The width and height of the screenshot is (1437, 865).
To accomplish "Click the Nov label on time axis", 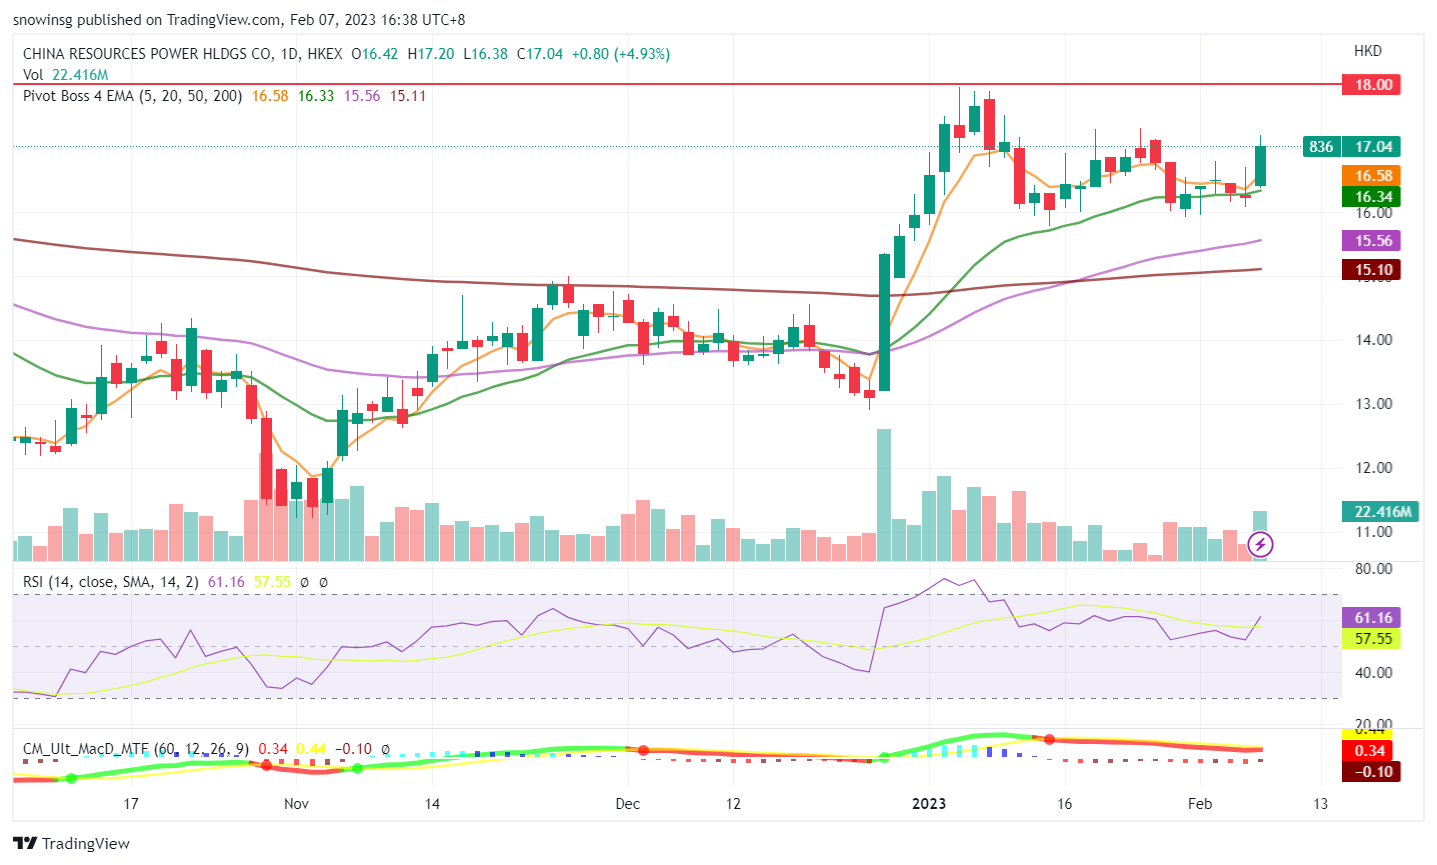I will [x=296, y=804].
